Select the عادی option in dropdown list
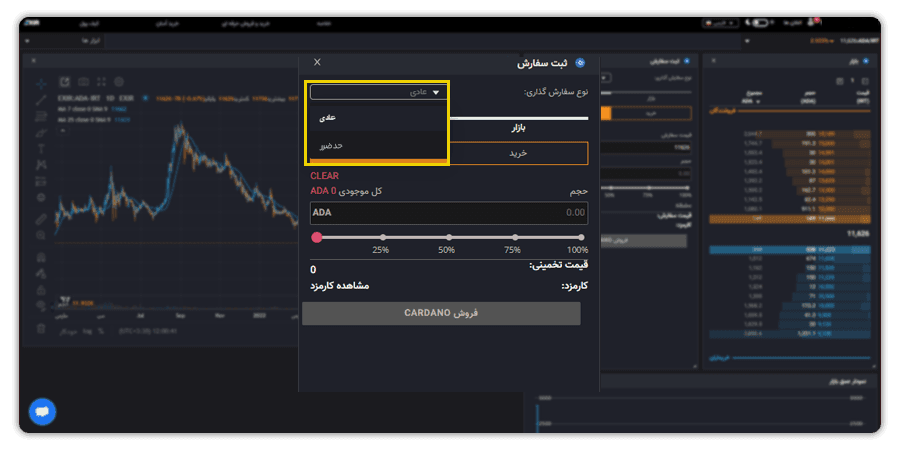The width and height of the screenshot is (900, 450). pyautogui.click(x=378, y=118)
